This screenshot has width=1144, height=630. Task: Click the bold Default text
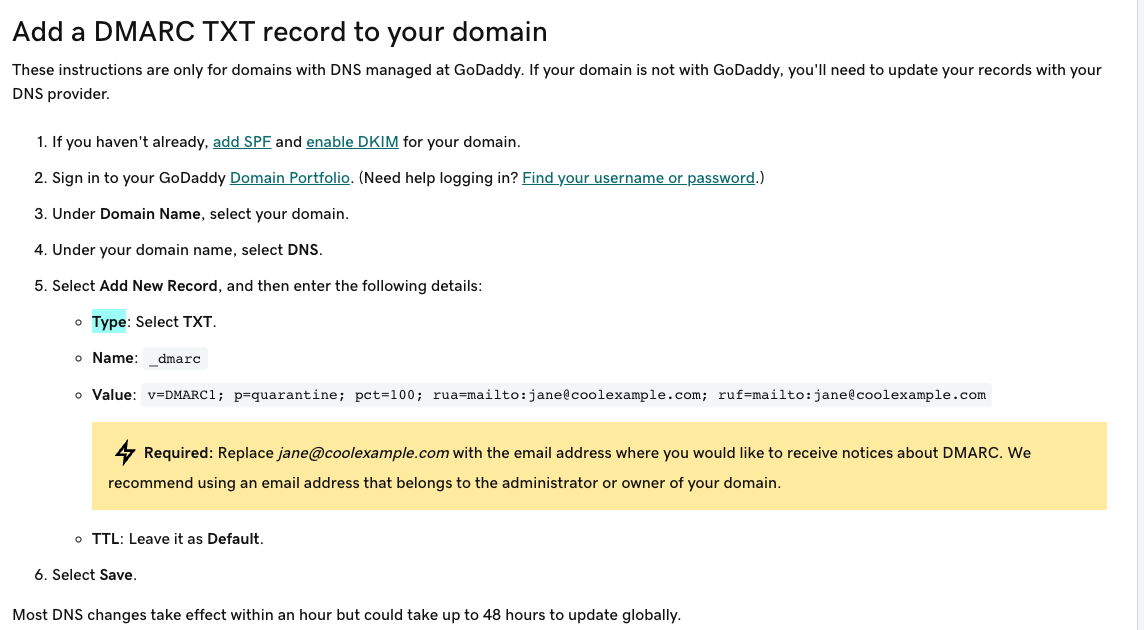233,539
